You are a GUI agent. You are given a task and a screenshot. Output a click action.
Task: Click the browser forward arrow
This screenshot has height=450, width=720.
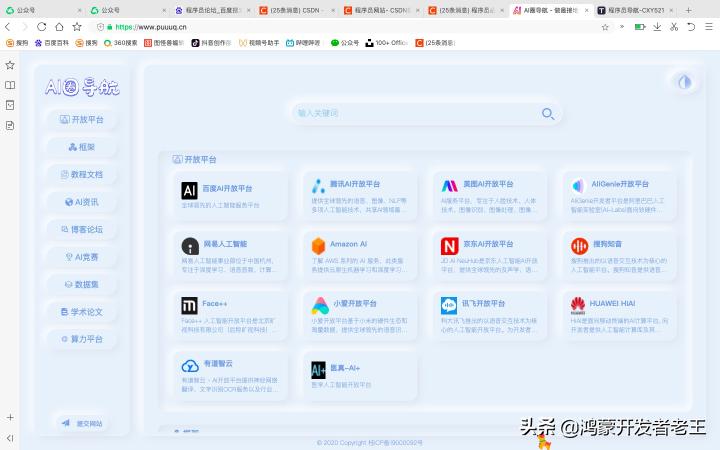point(25,27)
